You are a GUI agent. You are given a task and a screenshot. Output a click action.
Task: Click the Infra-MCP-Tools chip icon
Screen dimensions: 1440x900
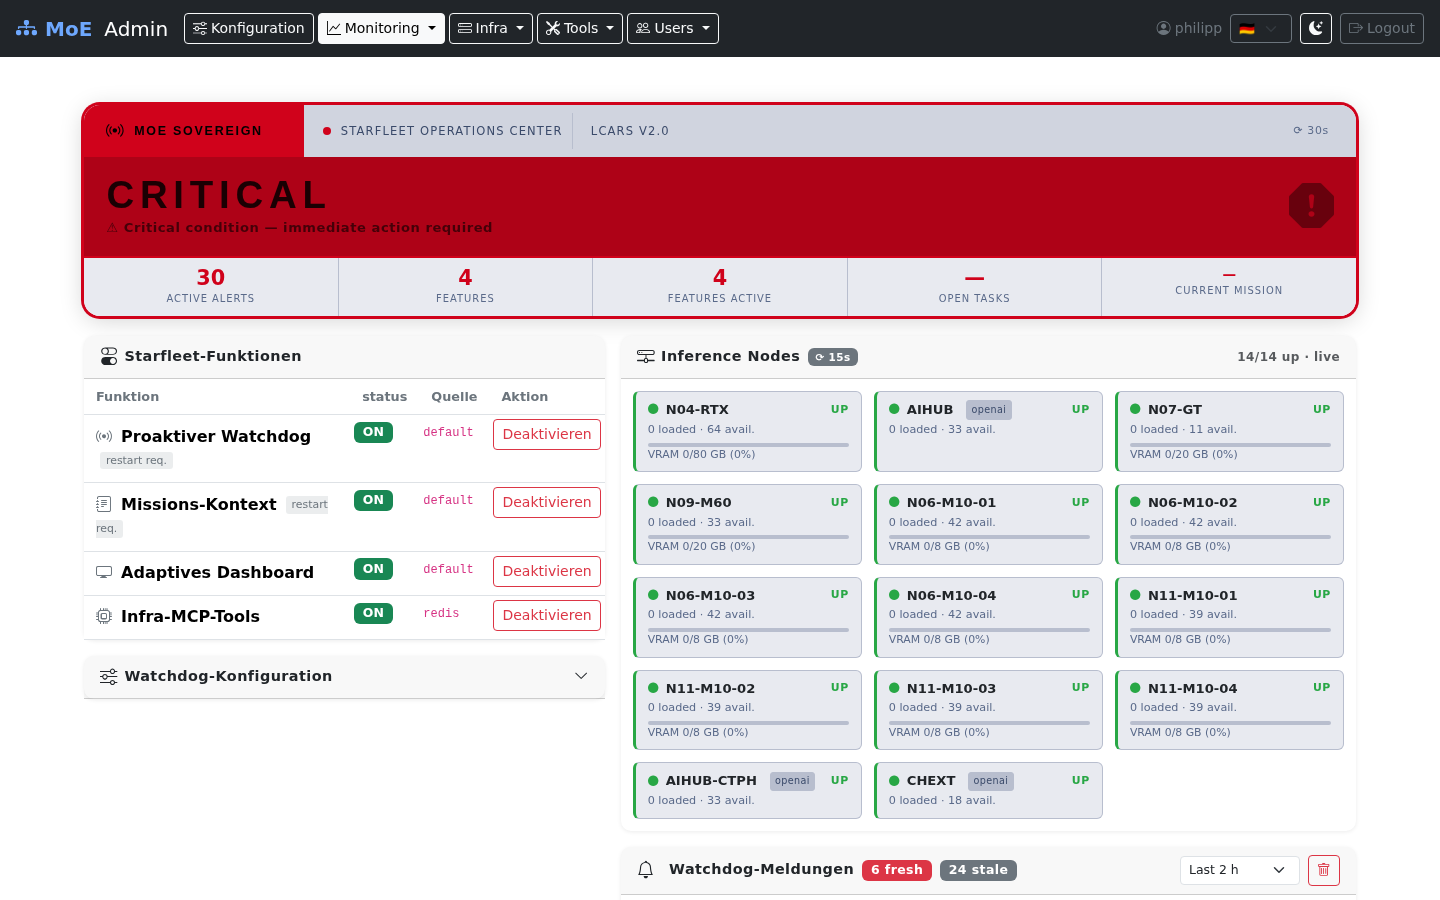pos(104,616)
